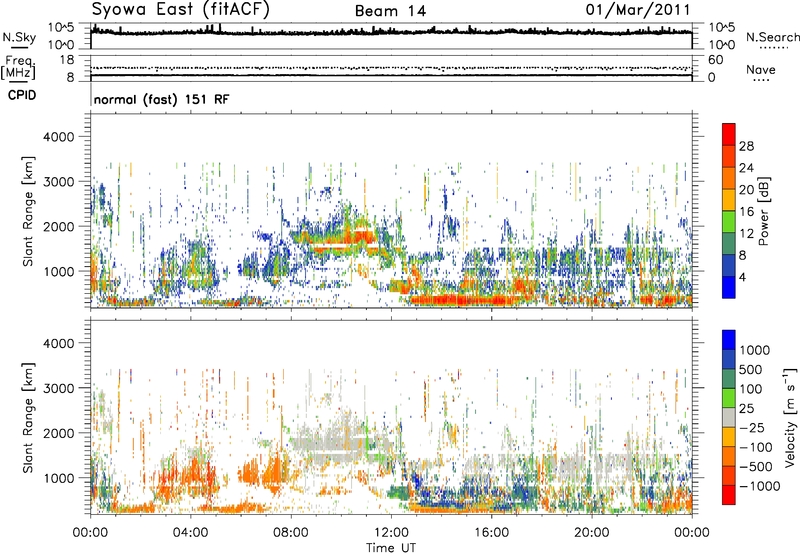Screen dimensions: 800x554
Task: Click the dotted line sample under 'Nave'
Action: pos(762,80)
